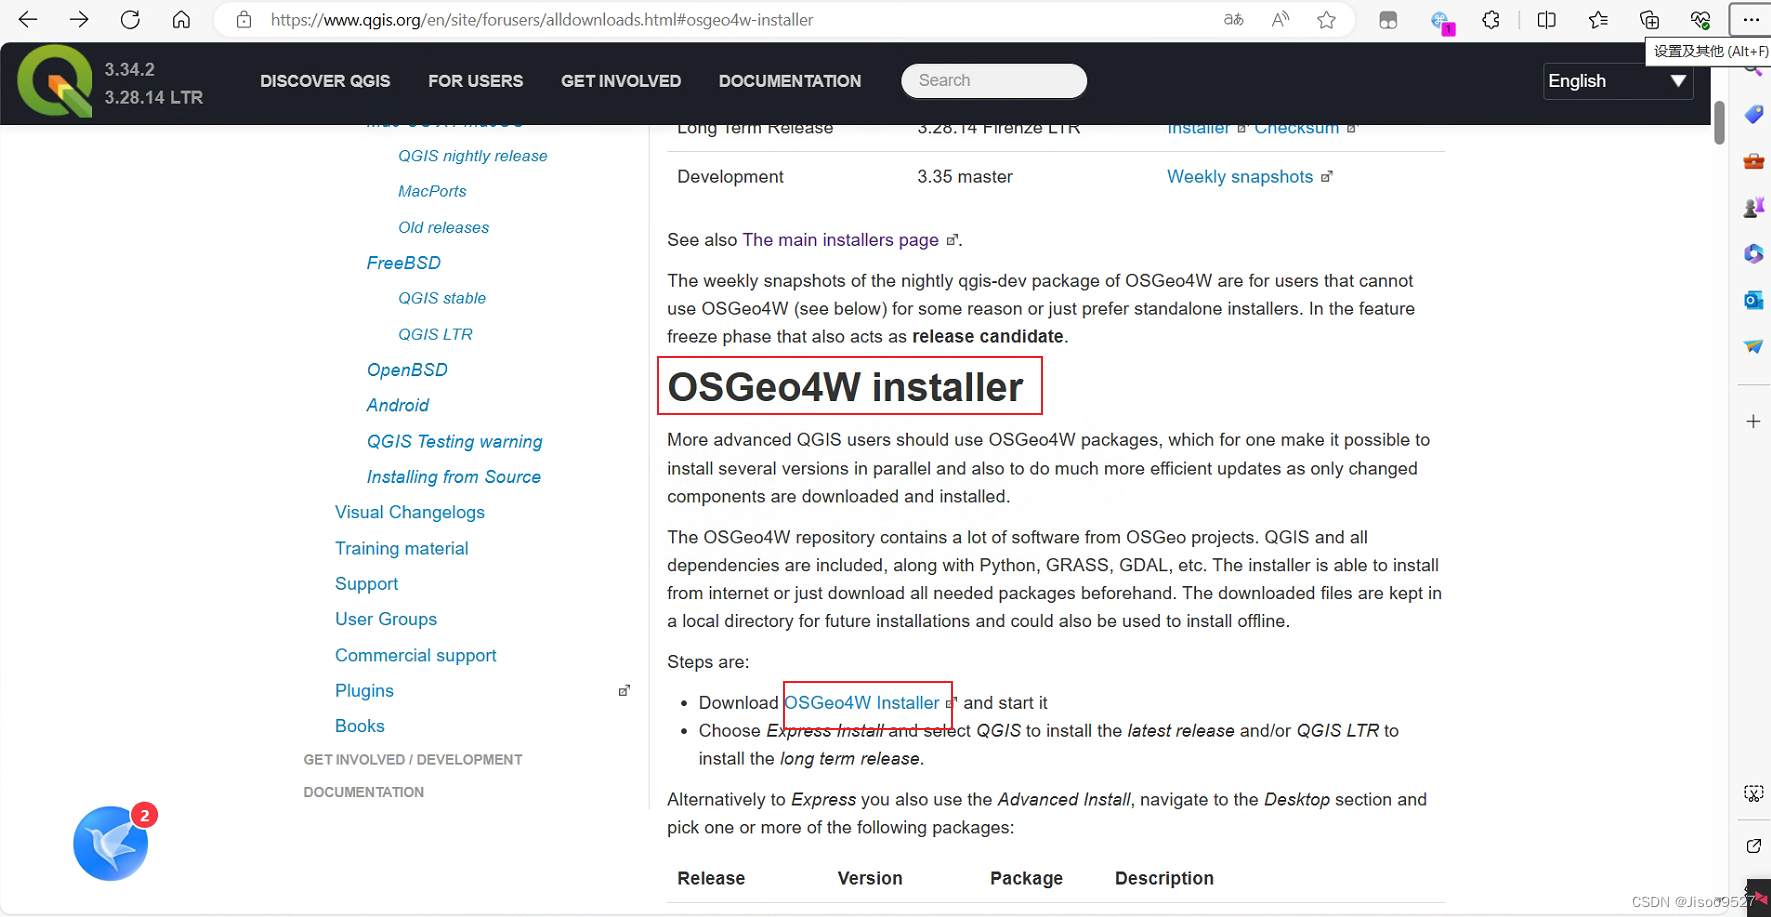
Task: Open the games chess icon in sidebar
Action: [1753, 207]
